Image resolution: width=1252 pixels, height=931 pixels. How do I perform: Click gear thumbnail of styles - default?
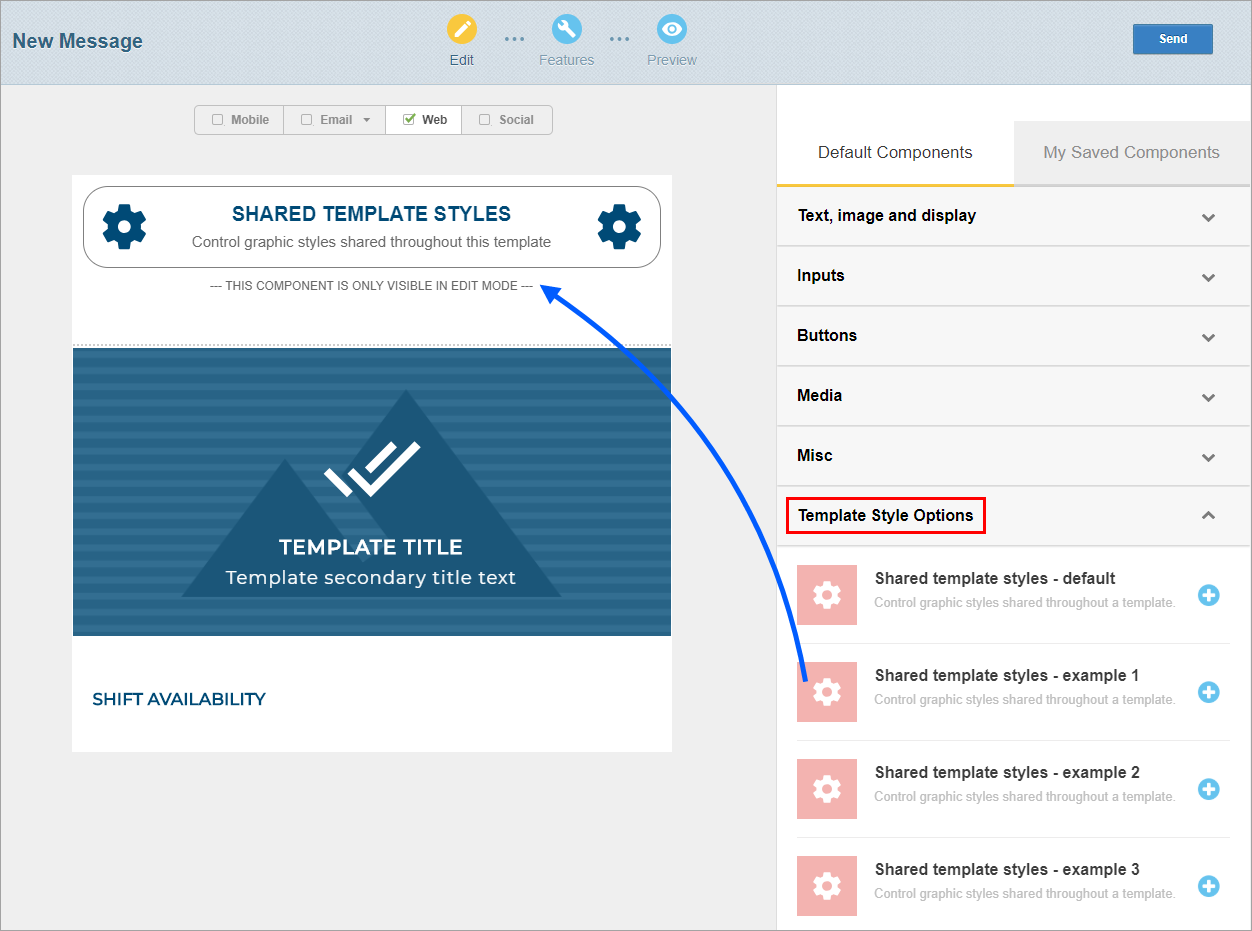(827, 595)
